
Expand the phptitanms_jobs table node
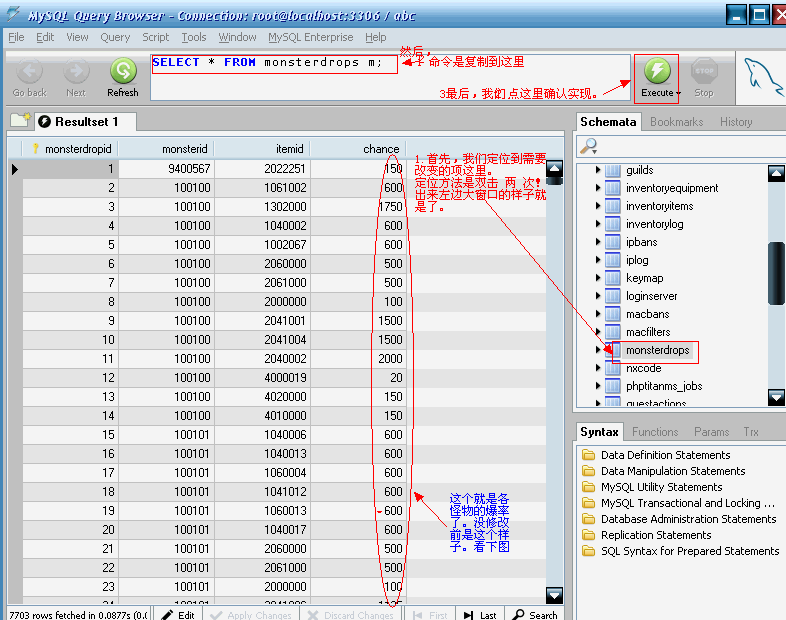click(598, 386)
